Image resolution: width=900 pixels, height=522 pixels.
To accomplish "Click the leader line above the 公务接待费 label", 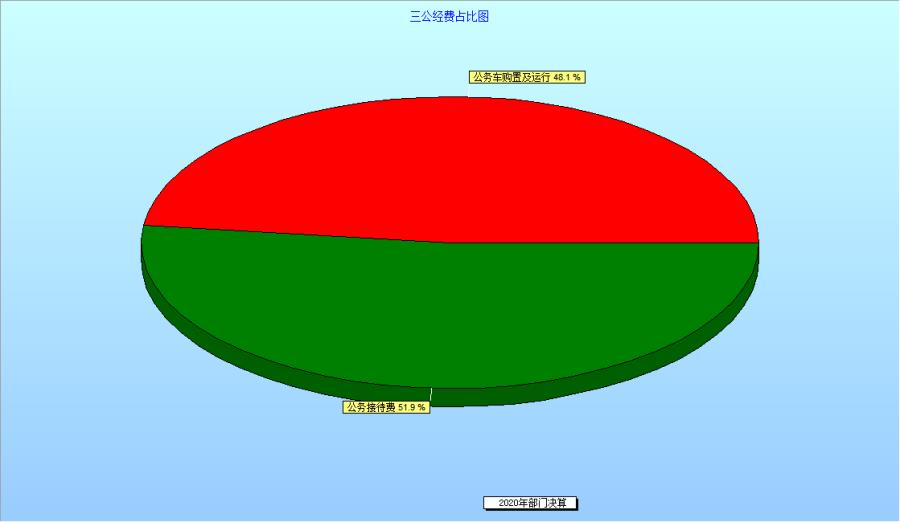I will click(431, 394).
